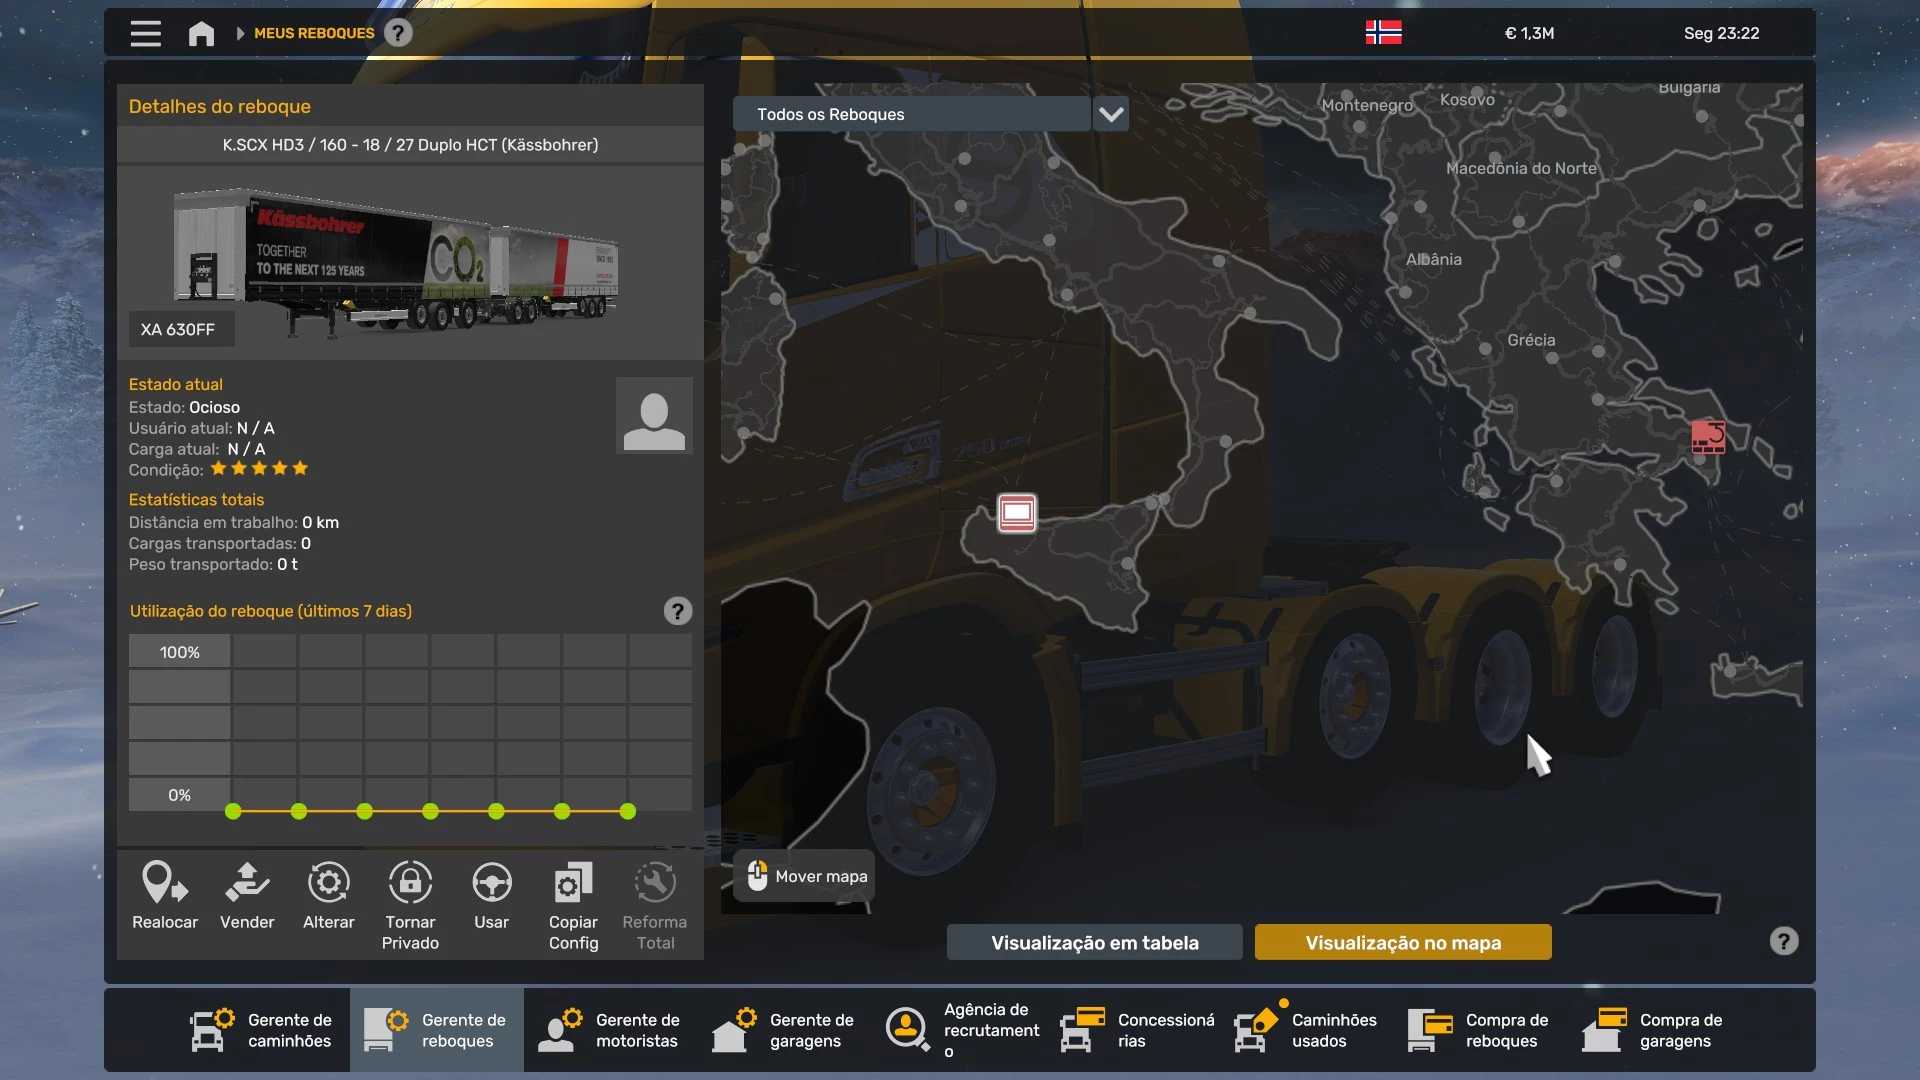Click the red garage marker in Greece
1920x1080 pixels.
[x=1708, y=437]
